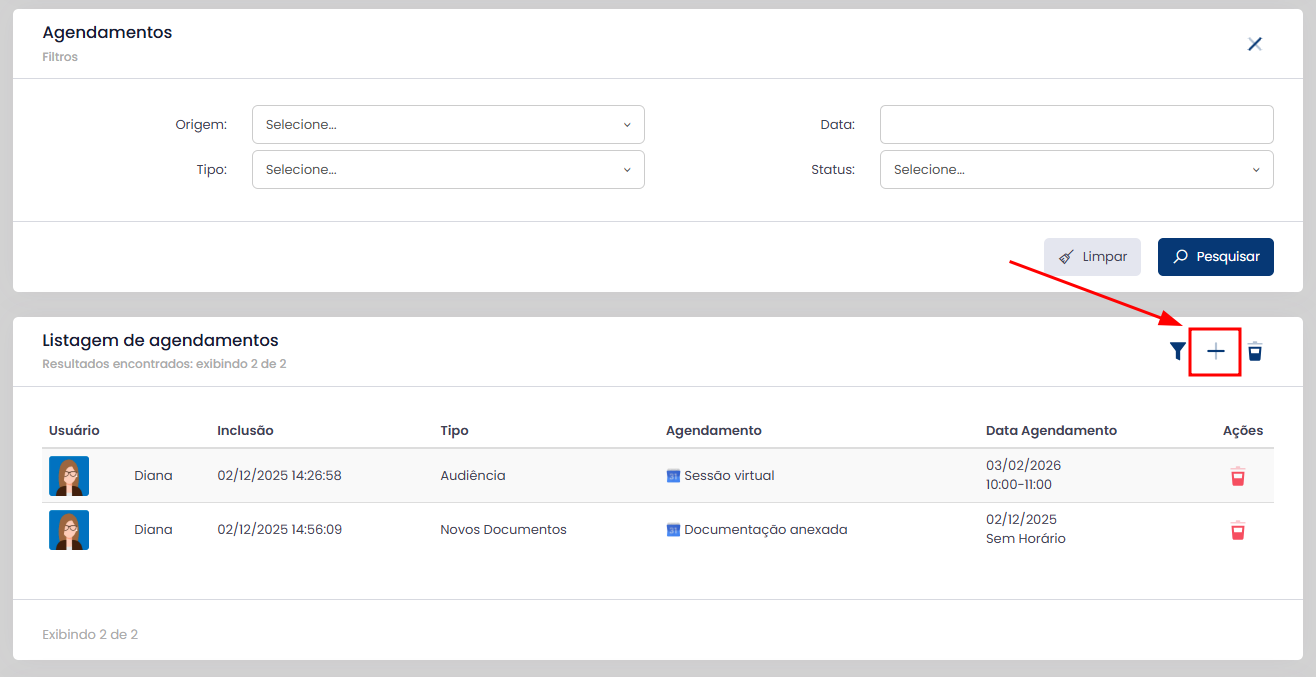The width and height of the screenshot is (1316, 677).
Task: Click the Tipo column header
Action: 454,431
